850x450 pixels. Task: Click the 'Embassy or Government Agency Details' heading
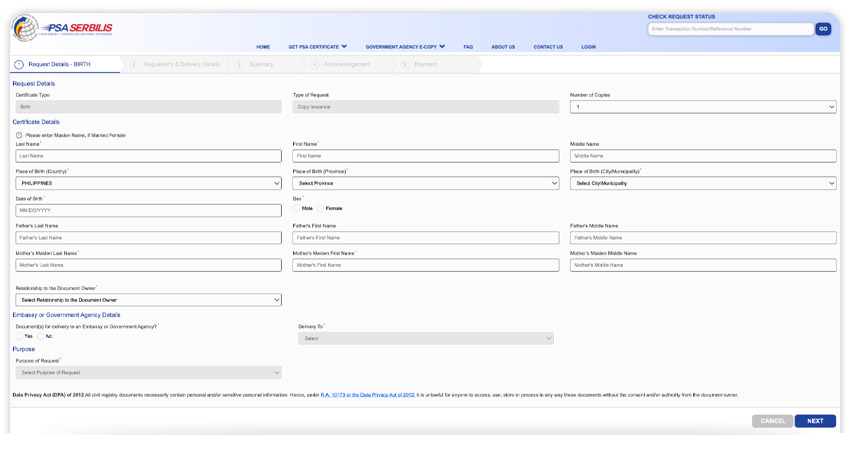coord(66,315)
